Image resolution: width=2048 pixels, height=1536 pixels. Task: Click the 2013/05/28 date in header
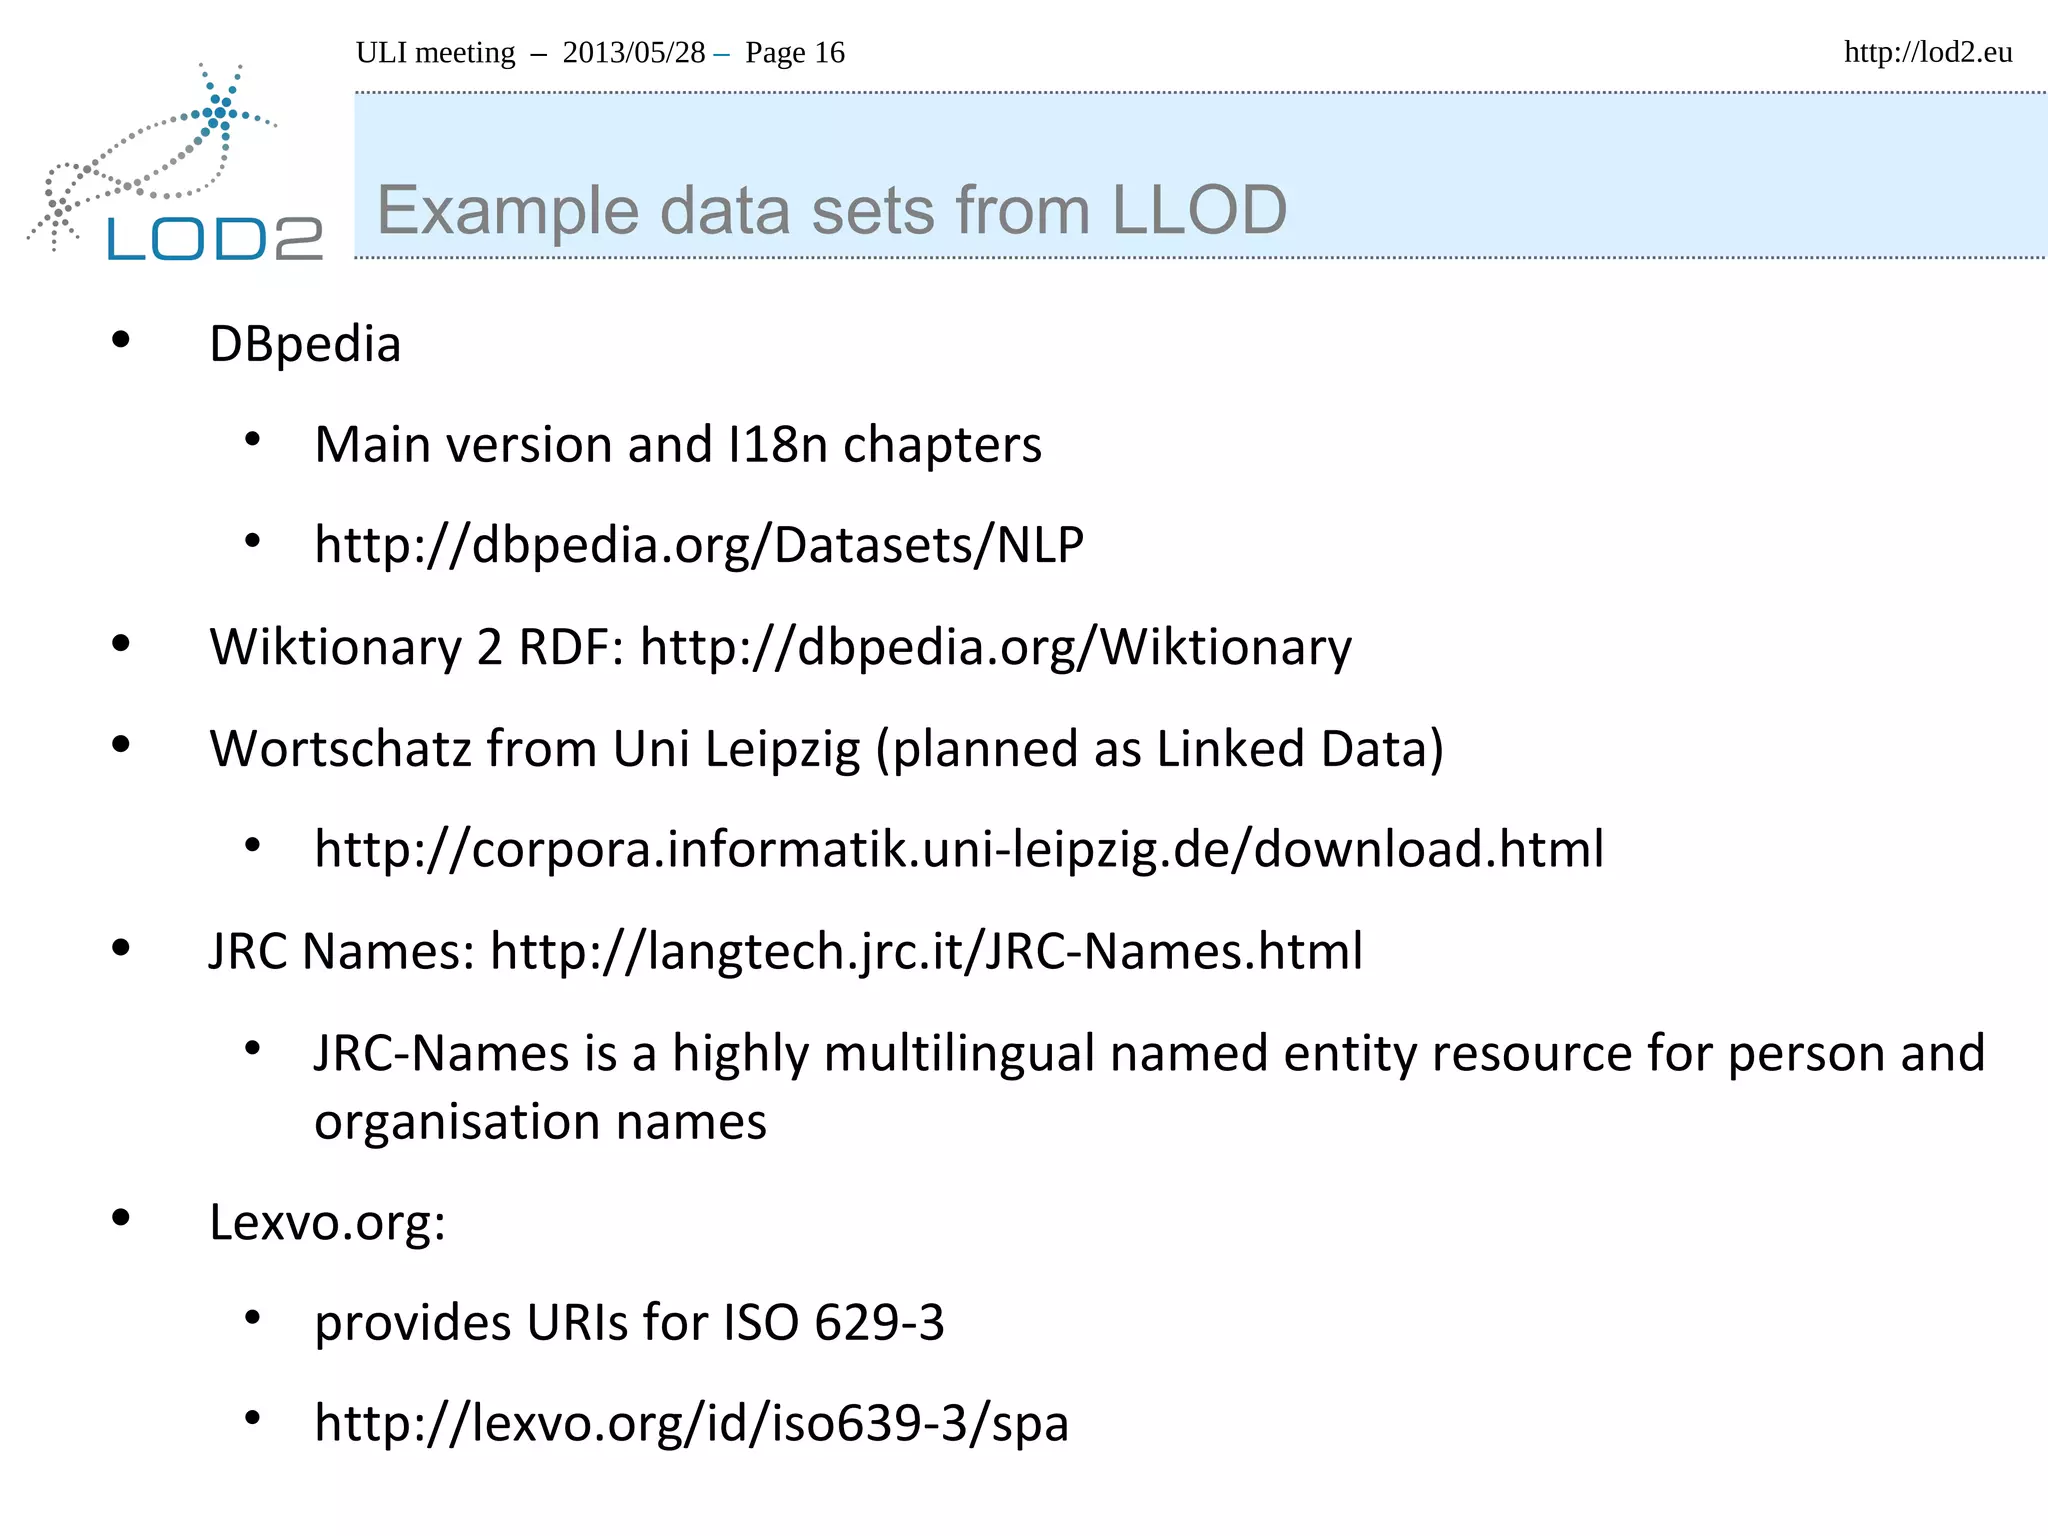634,52
